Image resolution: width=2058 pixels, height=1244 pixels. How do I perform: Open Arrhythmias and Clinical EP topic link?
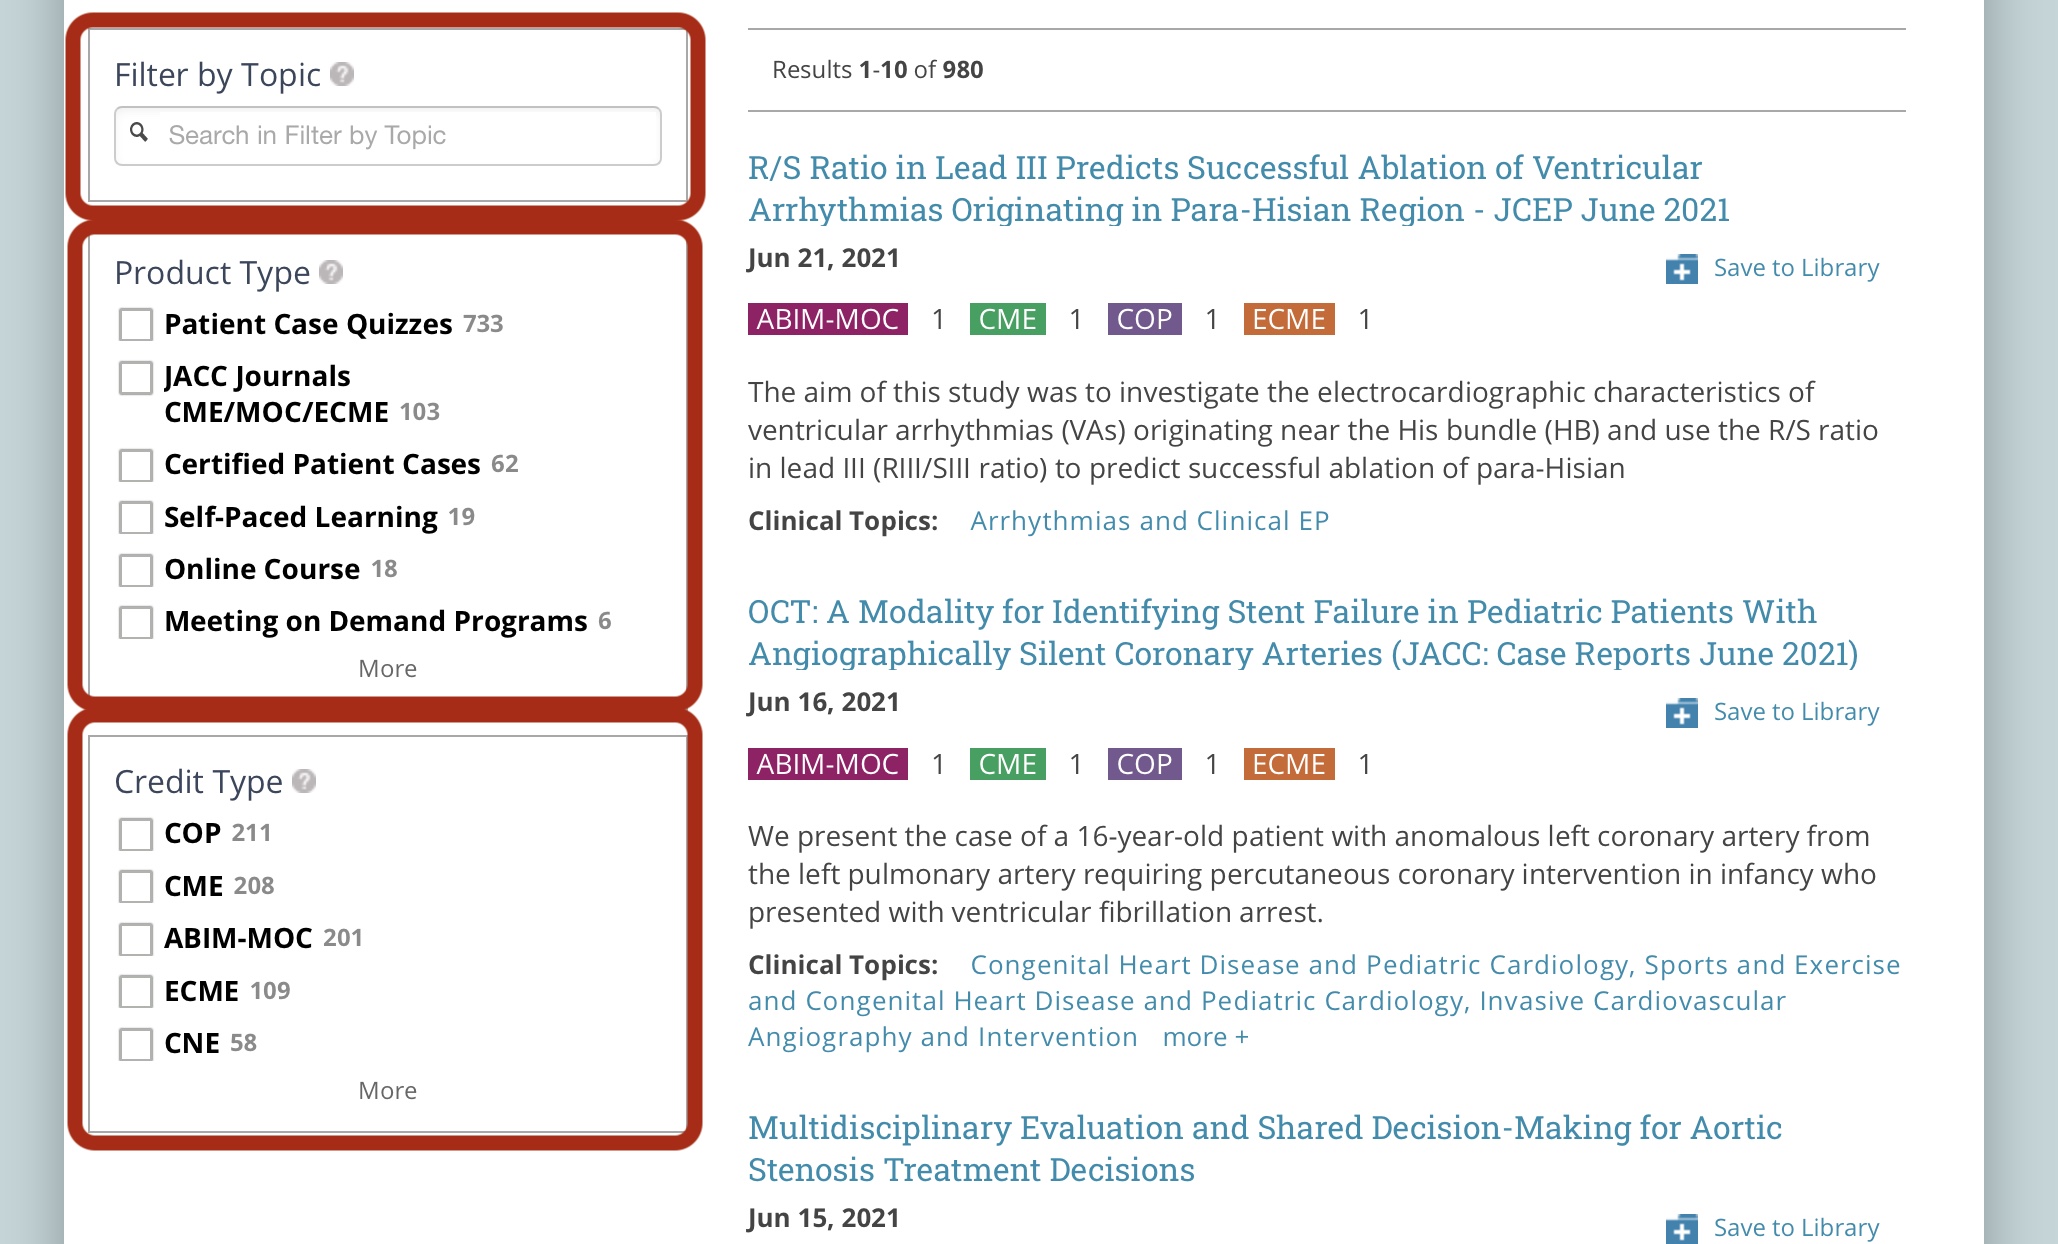pos(1149,521)
